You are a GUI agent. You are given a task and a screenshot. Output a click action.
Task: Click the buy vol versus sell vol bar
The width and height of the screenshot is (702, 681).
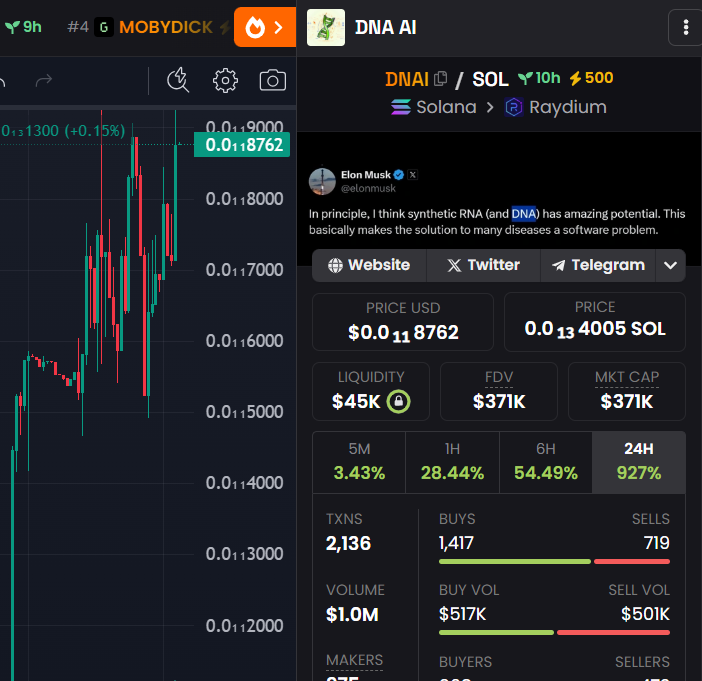pos(554,633)
